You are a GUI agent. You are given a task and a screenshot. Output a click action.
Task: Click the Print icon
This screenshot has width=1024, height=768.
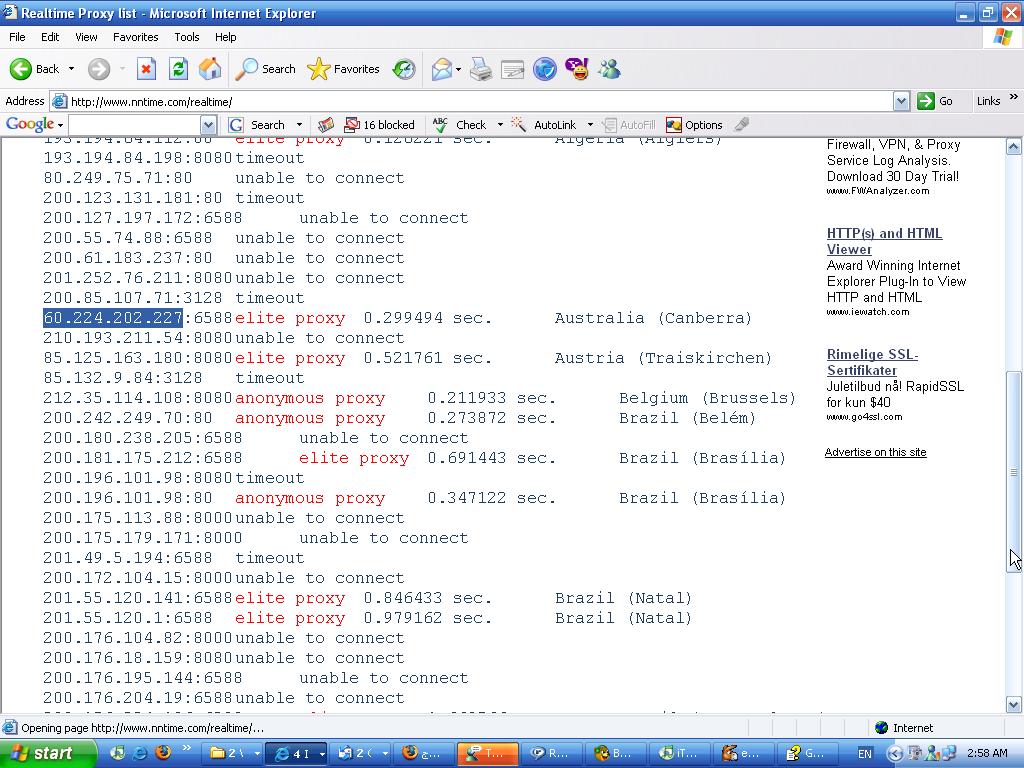tap(481, 69)
